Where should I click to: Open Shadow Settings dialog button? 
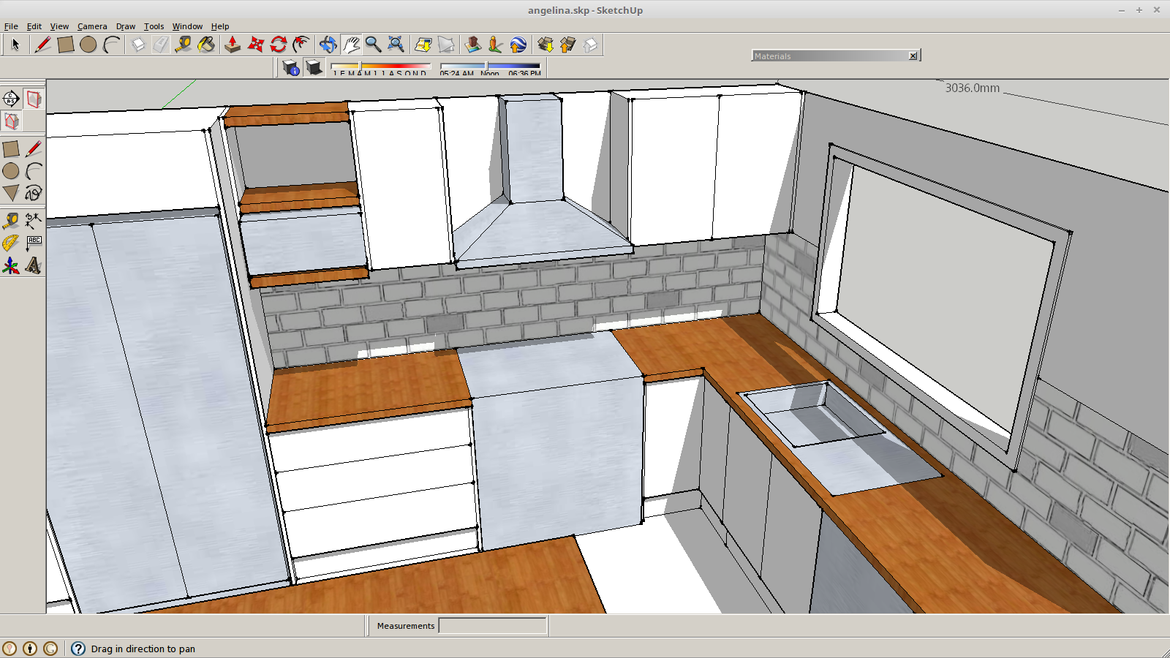click(290, 68)
